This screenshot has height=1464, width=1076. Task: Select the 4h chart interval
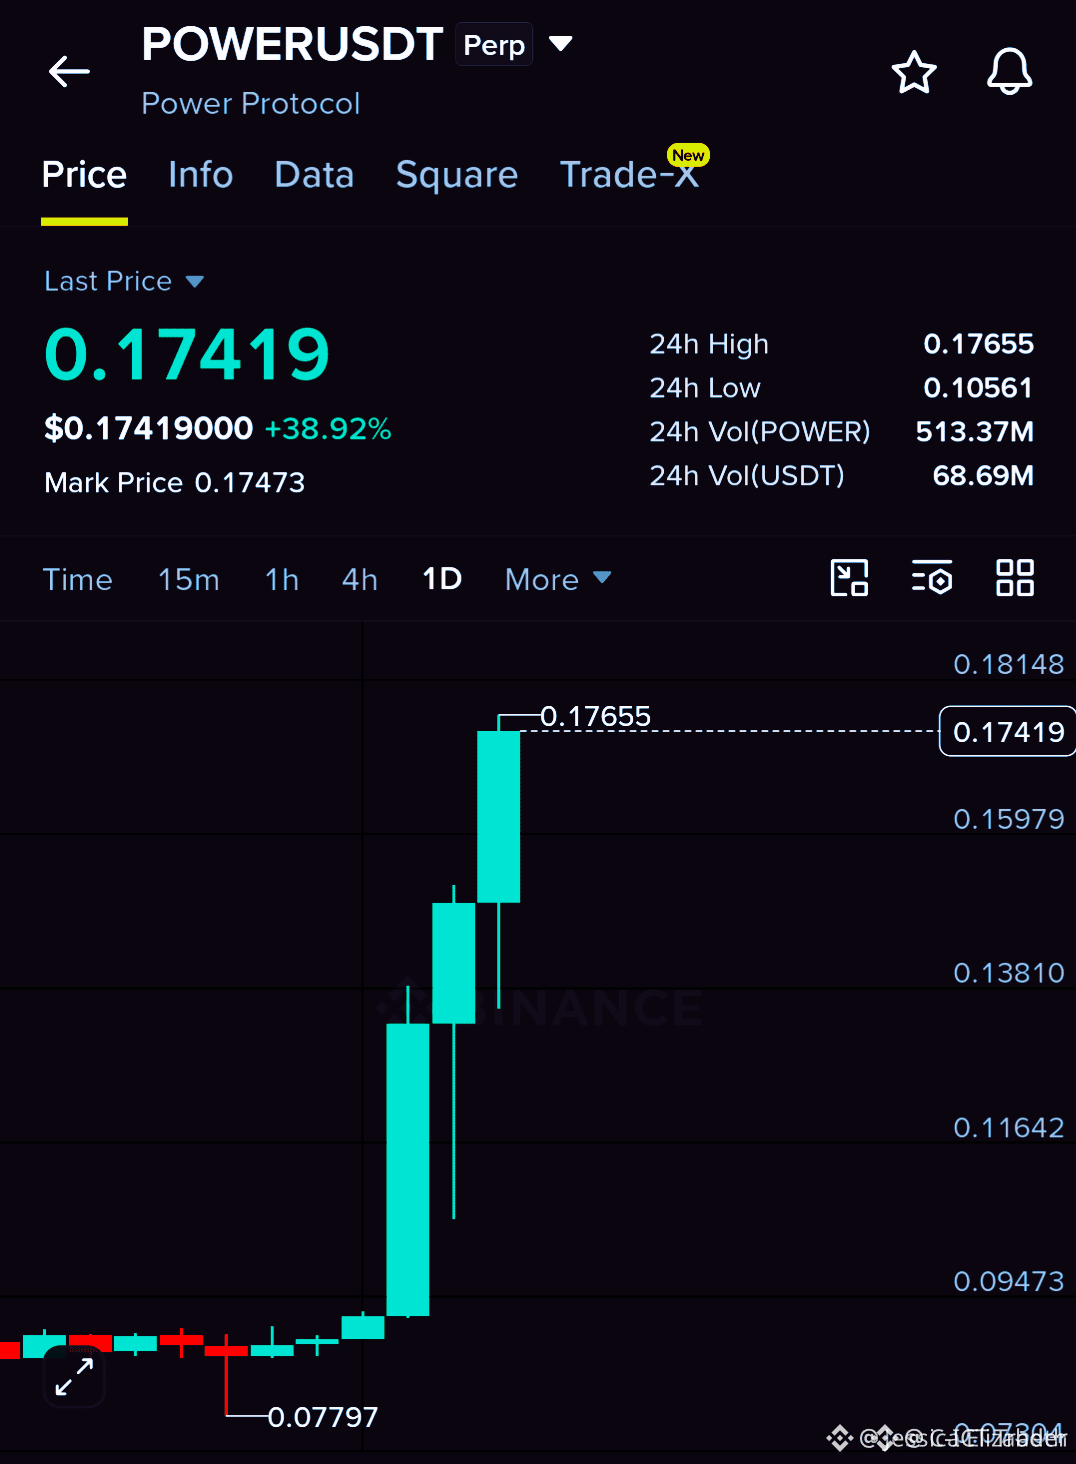360,579
